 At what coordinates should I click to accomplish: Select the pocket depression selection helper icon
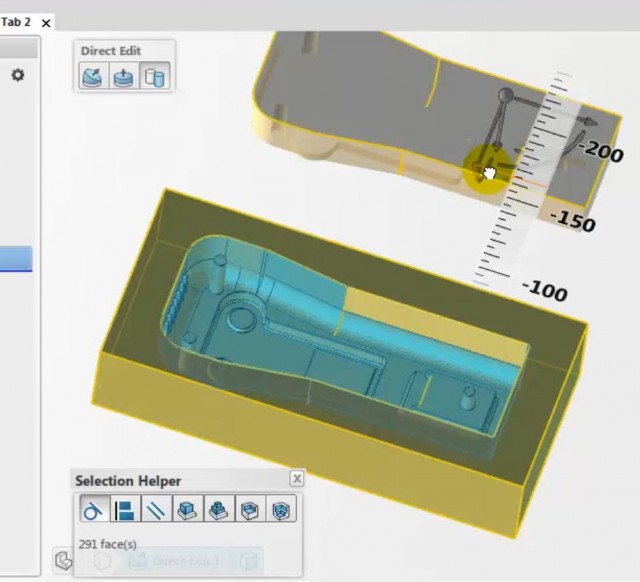[250, 508]
